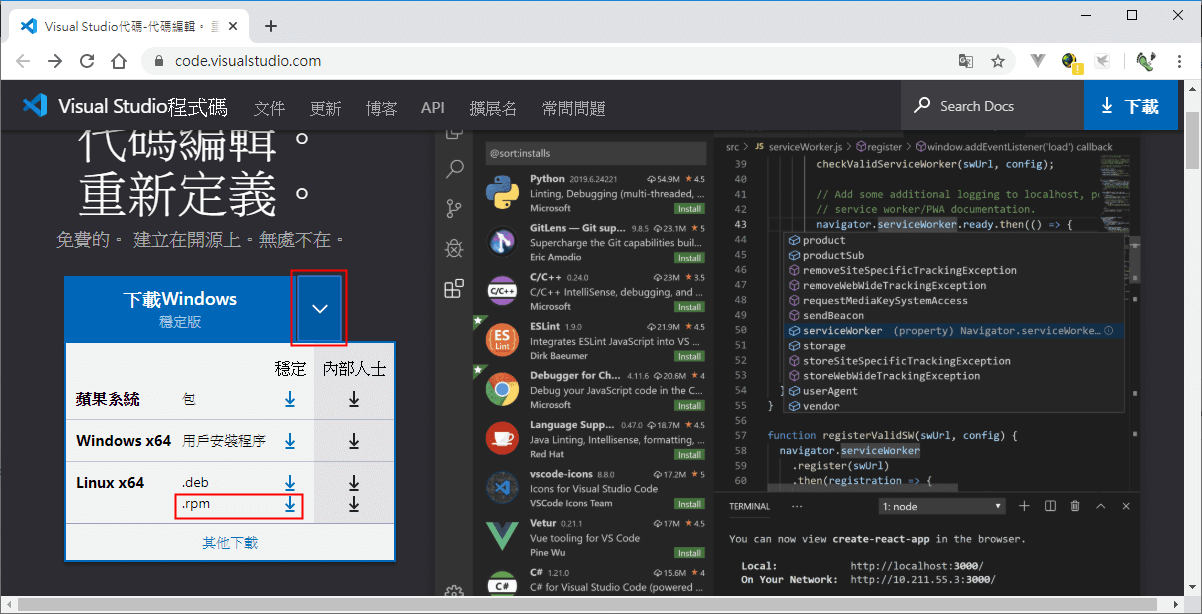The image size is (1202, 614).
Task: Expand the Windows download options chevron
Action: [318, 309]
